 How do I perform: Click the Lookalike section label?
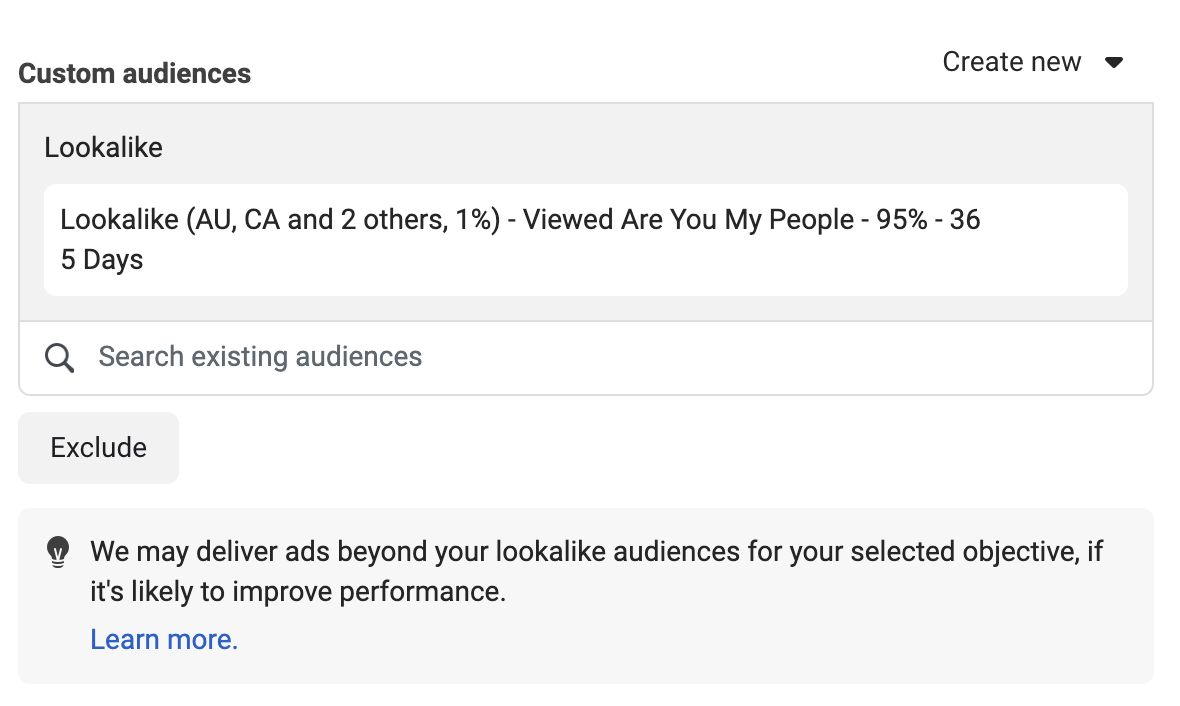pos(103,148)
